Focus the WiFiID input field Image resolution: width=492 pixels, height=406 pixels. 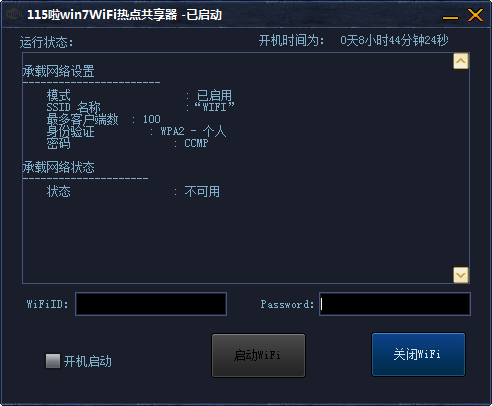(151, 304)
